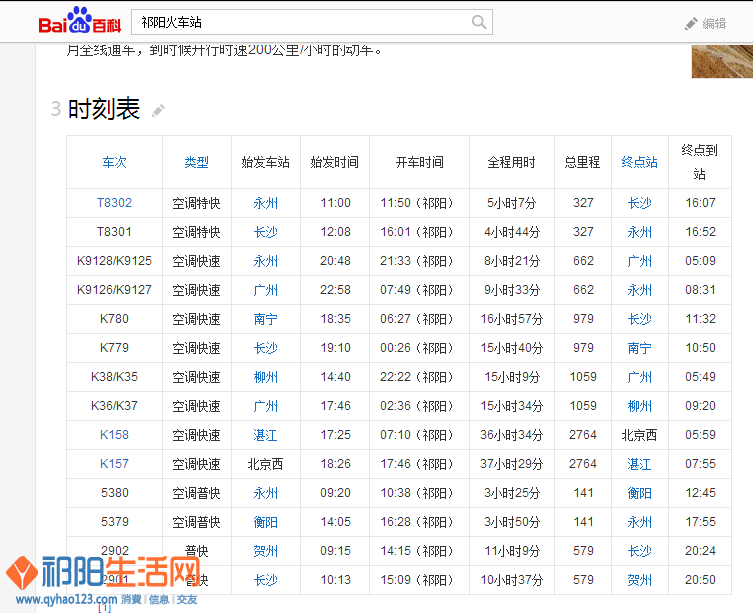
Task: Open train T8302 link
Action: pyautogui.click(x=114, y=203)
